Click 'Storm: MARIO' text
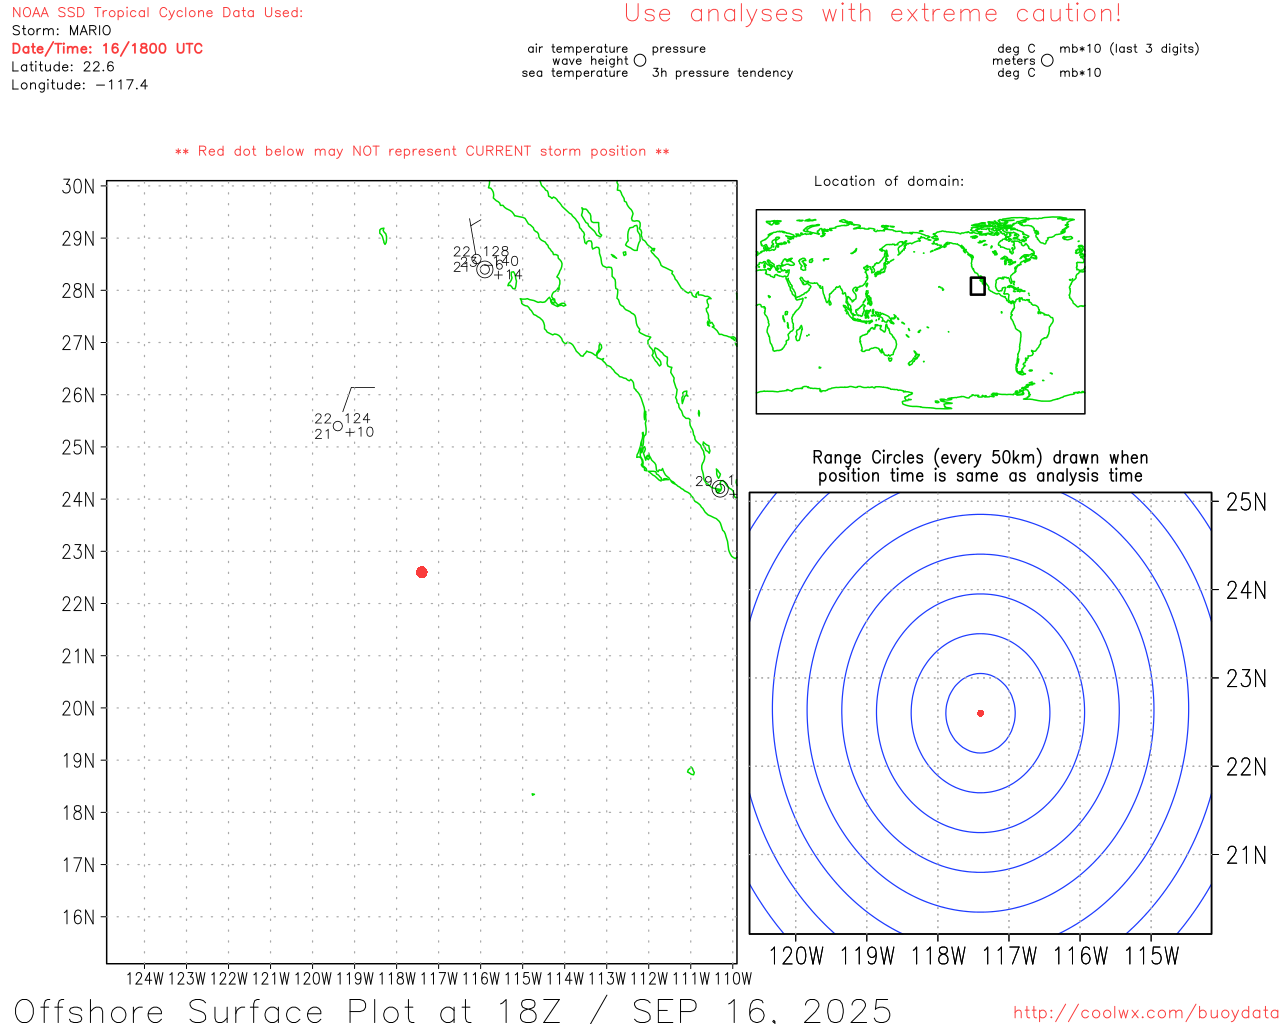Viewport: 1280px width, 1024px height. pos(61,31)
